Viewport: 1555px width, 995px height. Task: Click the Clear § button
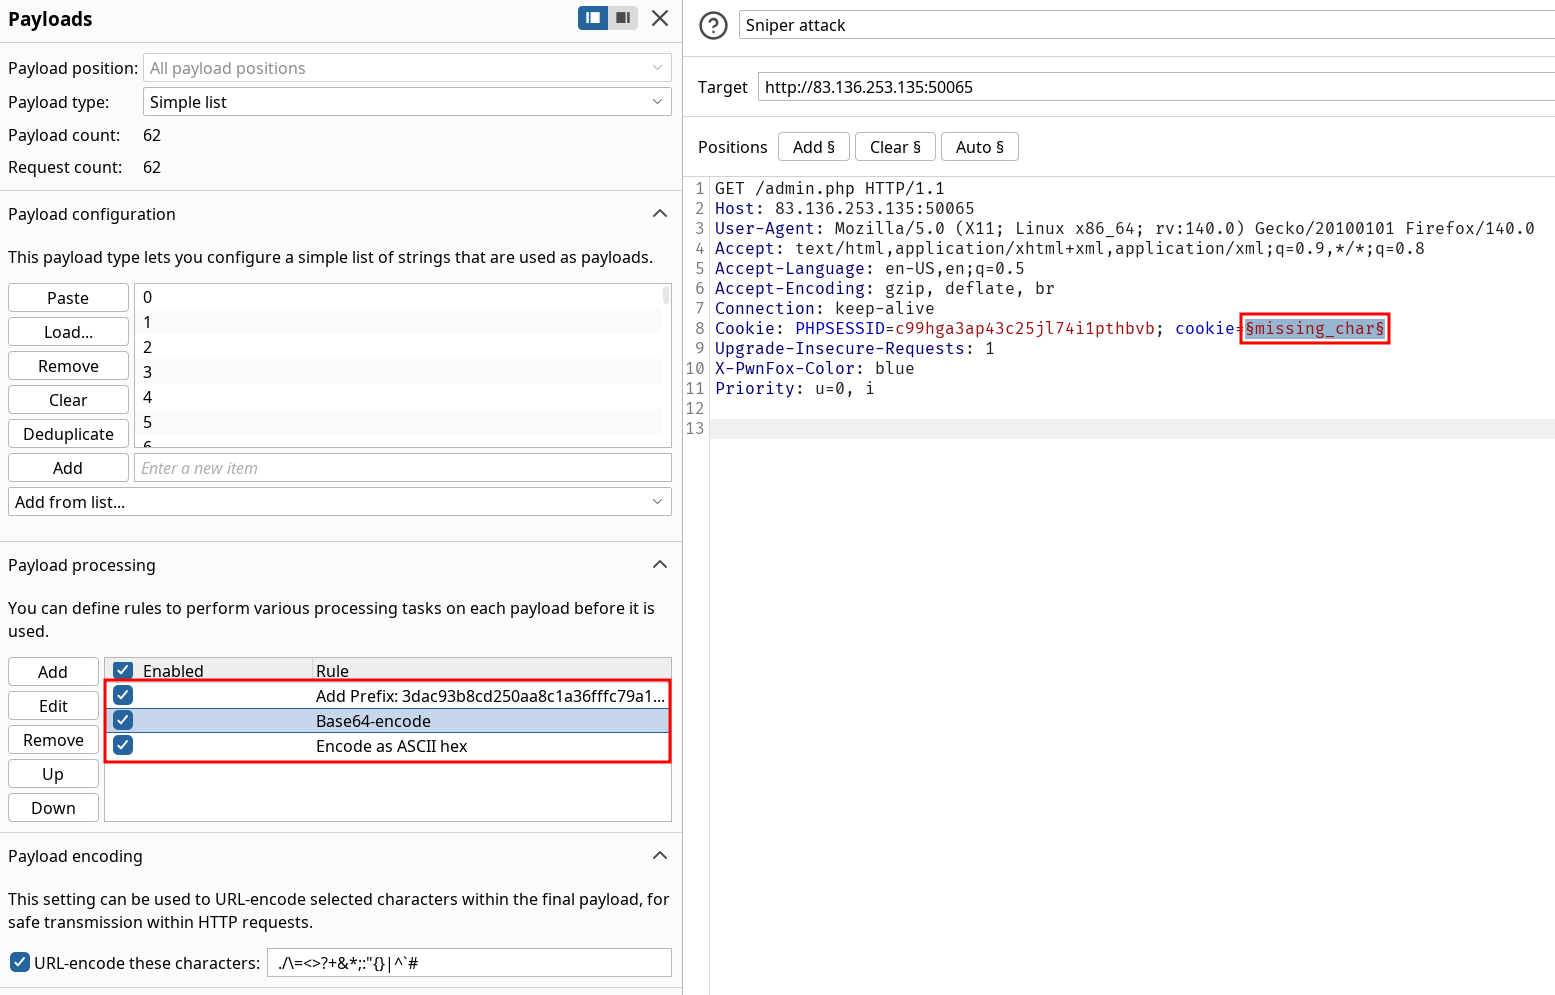coord(895,147)
